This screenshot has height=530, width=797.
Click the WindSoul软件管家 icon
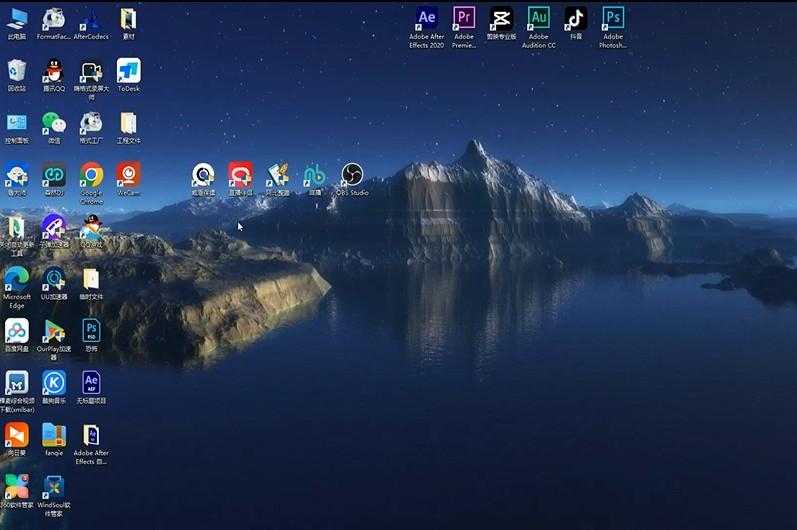[x=54, y=487]
